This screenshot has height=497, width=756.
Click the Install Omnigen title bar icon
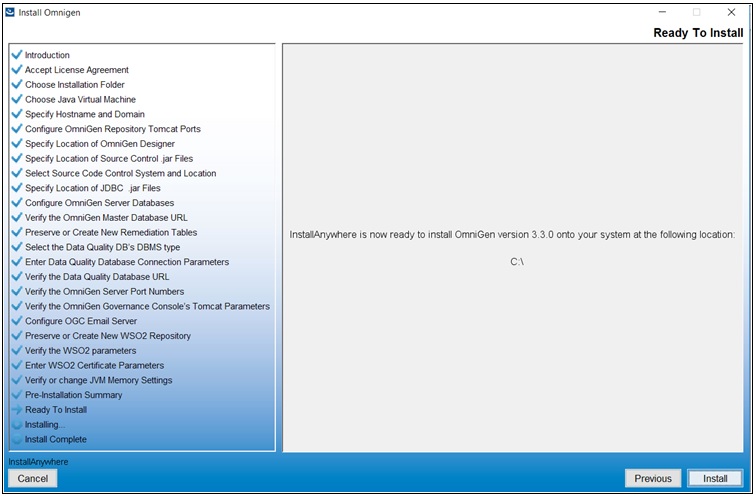[x=10, y=12]
